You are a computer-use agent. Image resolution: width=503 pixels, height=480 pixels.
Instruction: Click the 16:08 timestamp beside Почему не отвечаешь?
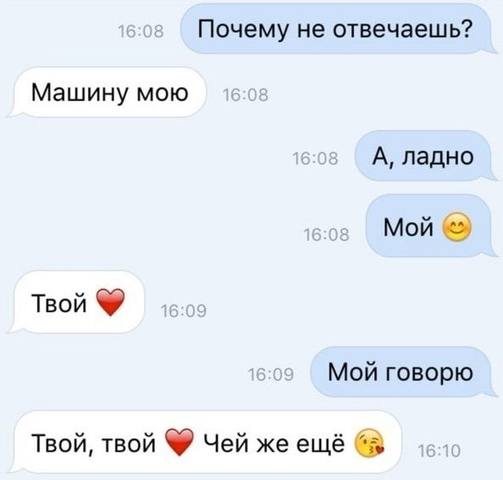point(141,32)
